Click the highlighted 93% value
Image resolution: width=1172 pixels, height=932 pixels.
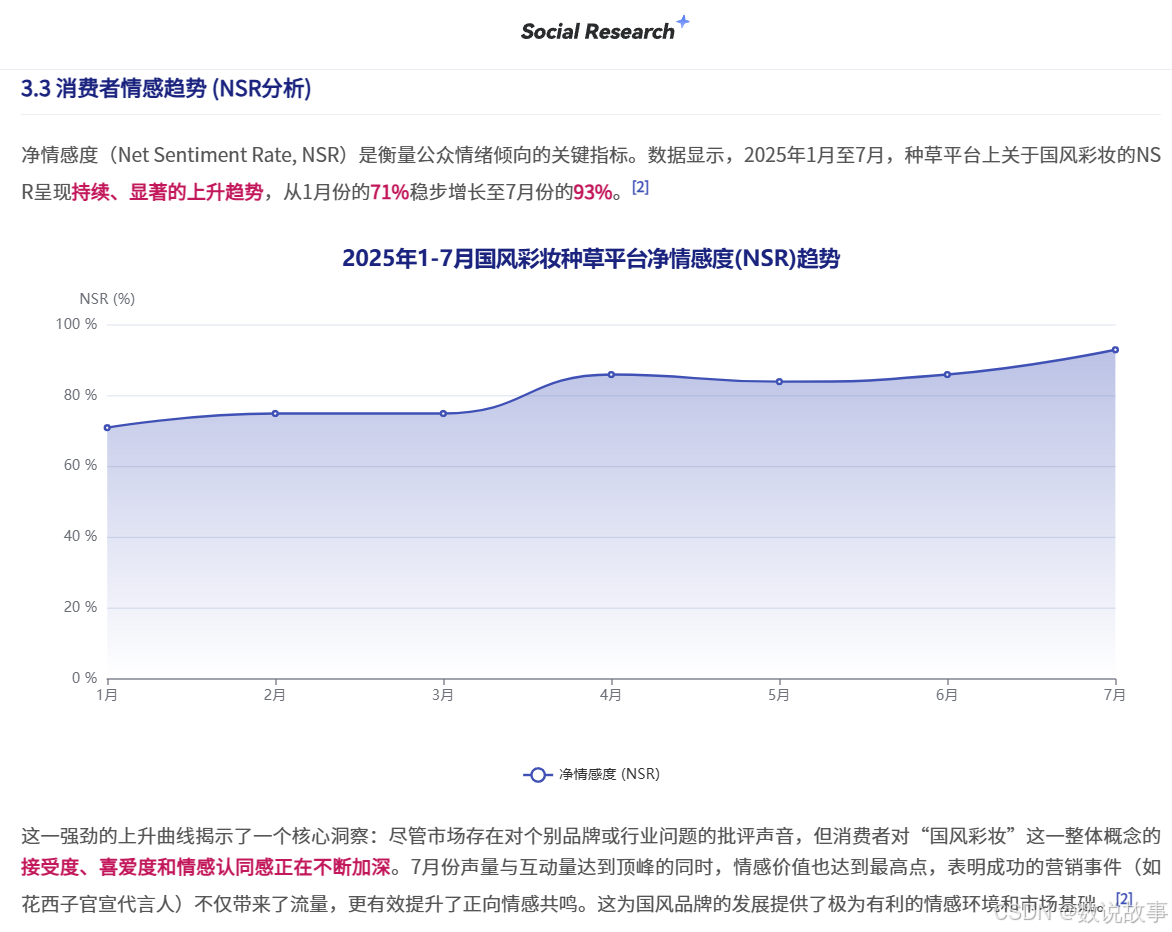[x=593, y=192]
